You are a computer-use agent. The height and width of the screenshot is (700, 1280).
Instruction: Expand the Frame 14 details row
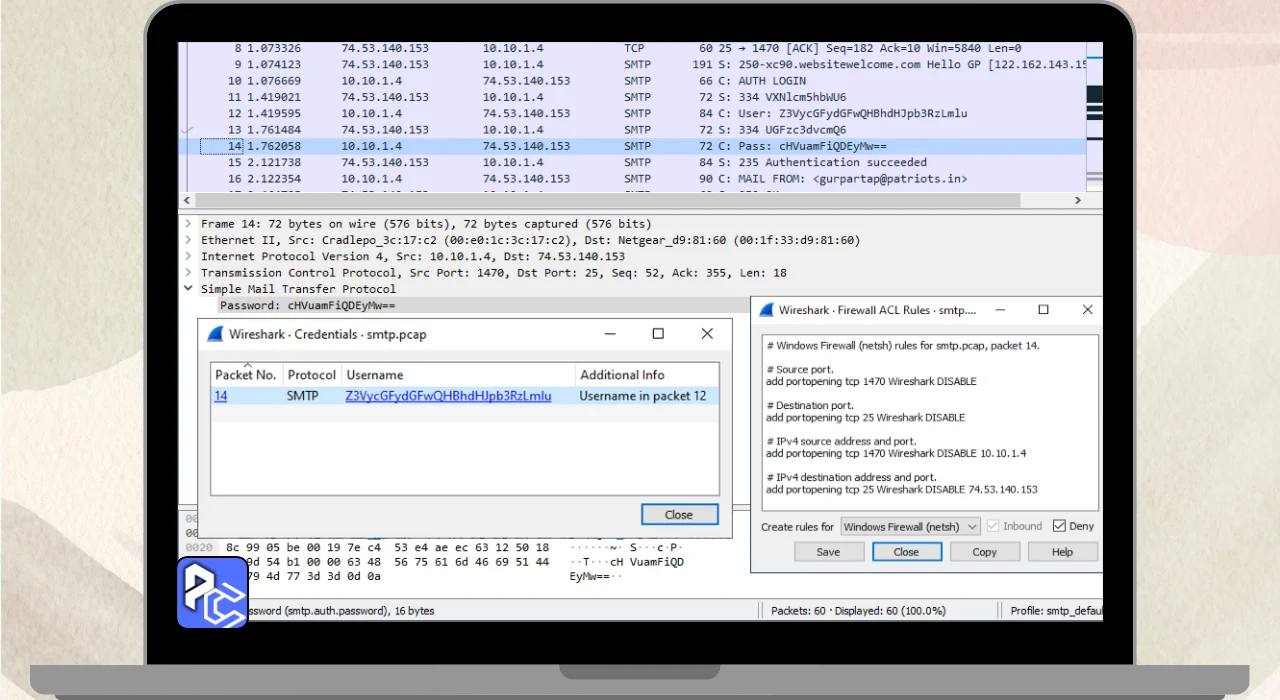[x=188, y=224]
